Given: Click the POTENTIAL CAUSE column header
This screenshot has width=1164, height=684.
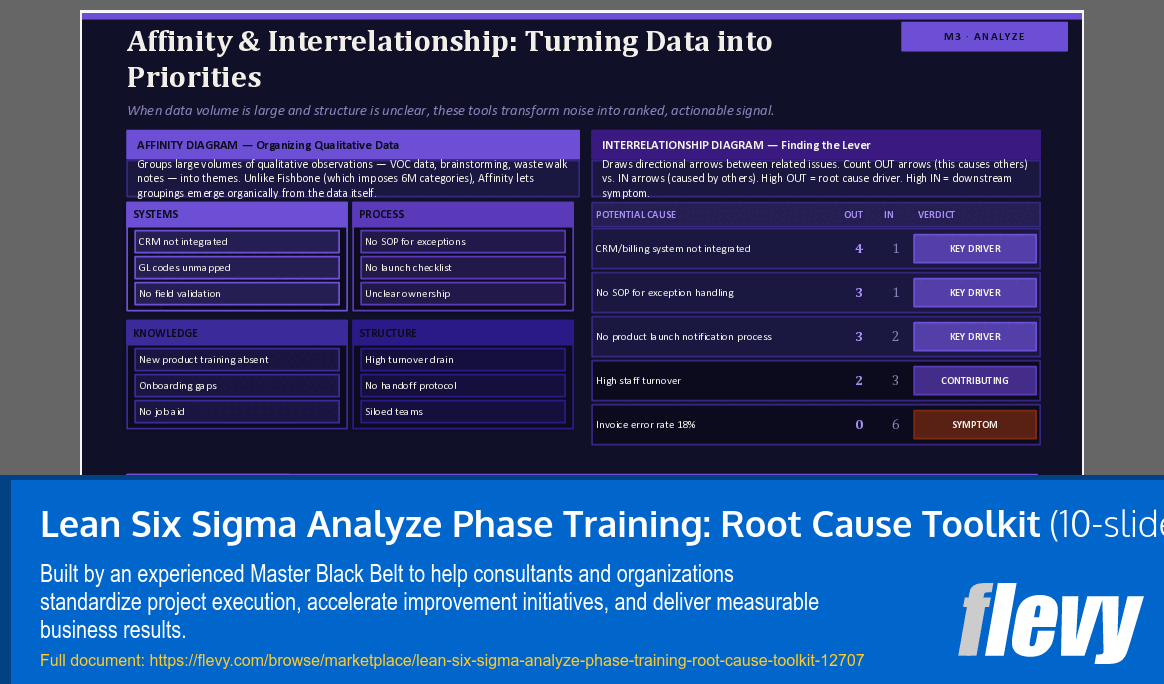Looking at the screenshot, I should coord(635,215).
